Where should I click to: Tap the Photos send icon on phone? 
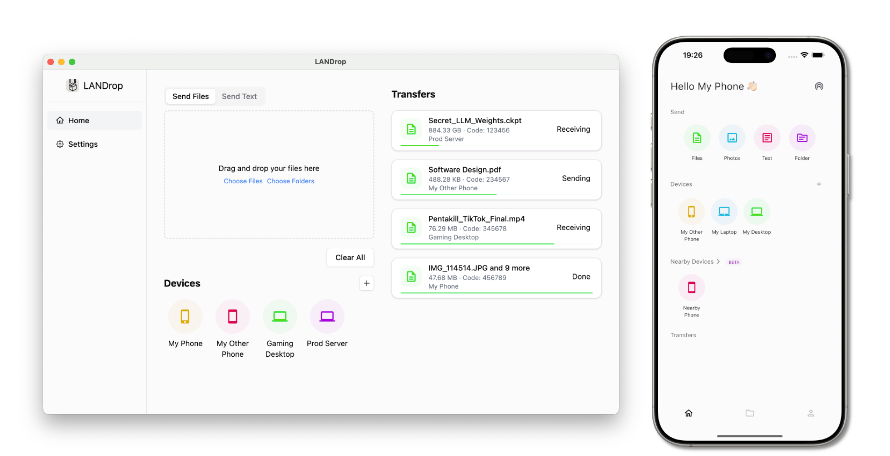coord(732,138)
